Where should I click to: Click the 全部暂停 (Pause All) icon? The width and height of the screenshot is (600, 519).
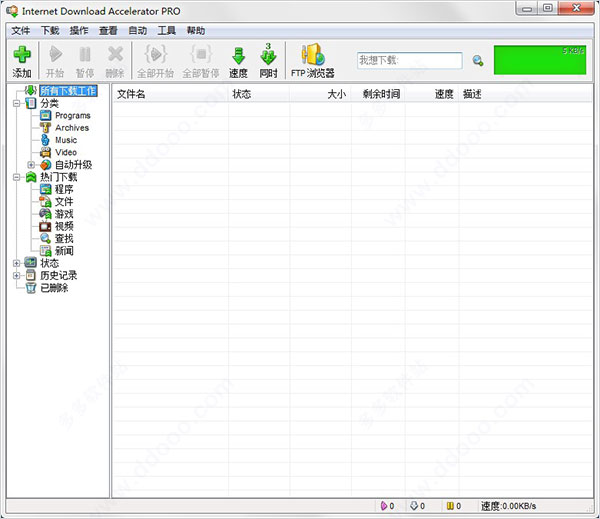[x=201, y=61]
